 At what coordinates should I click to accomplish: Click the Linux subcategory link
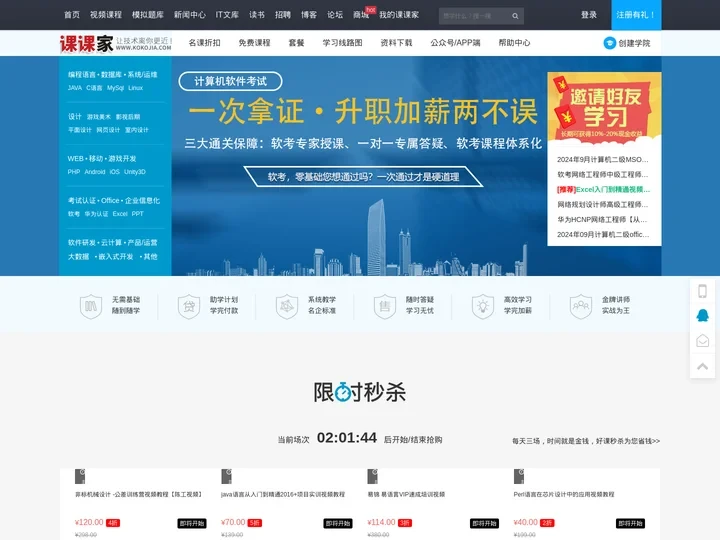(135, 88)
